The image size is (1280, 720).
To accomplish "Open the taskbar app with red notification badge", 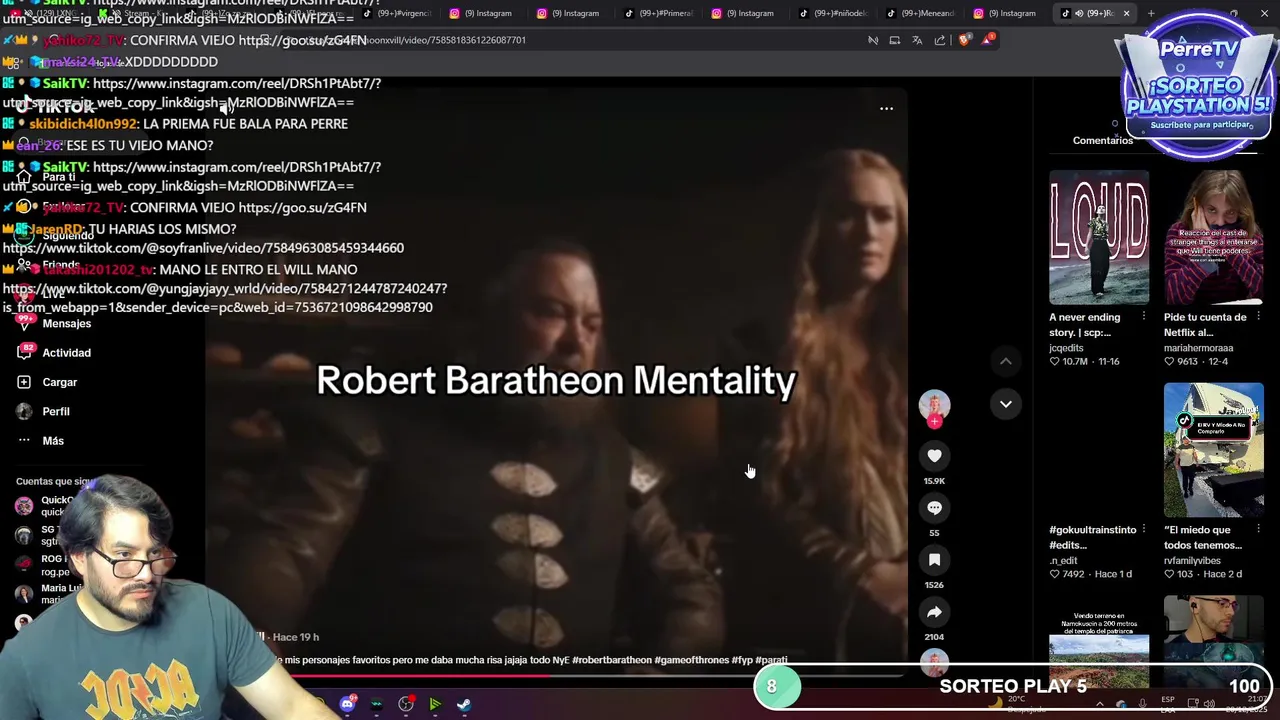I will [x=406, y=704].
